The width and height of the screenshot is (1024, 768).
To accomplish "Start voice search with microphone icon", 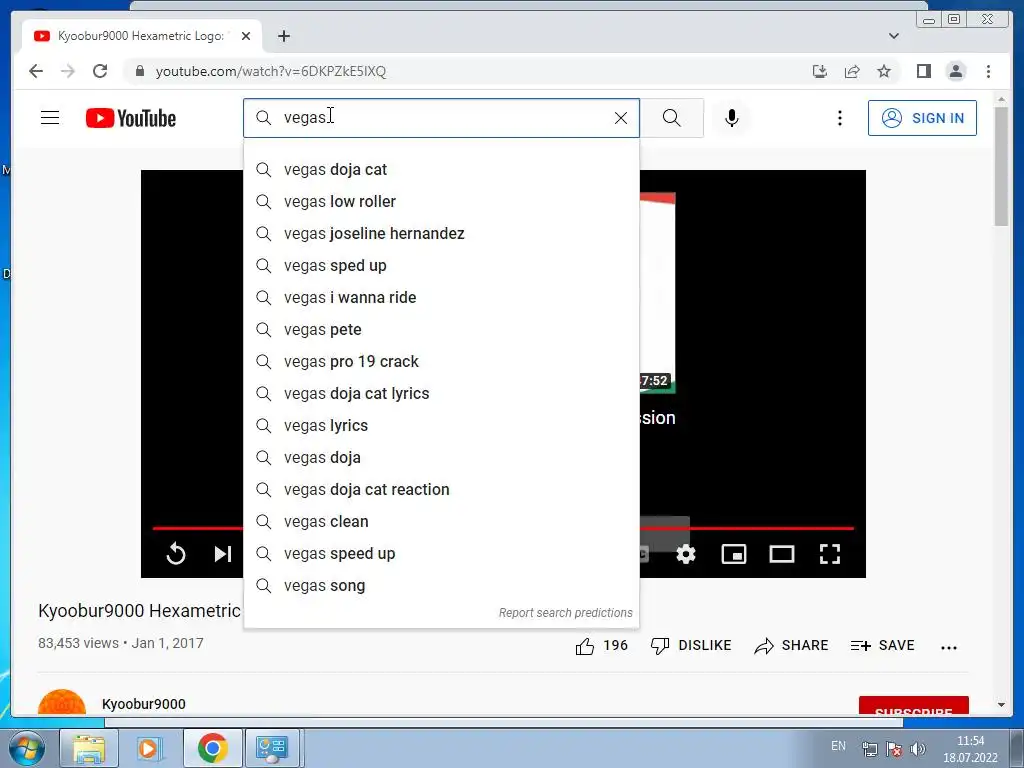I will click(x=731, y=118).
